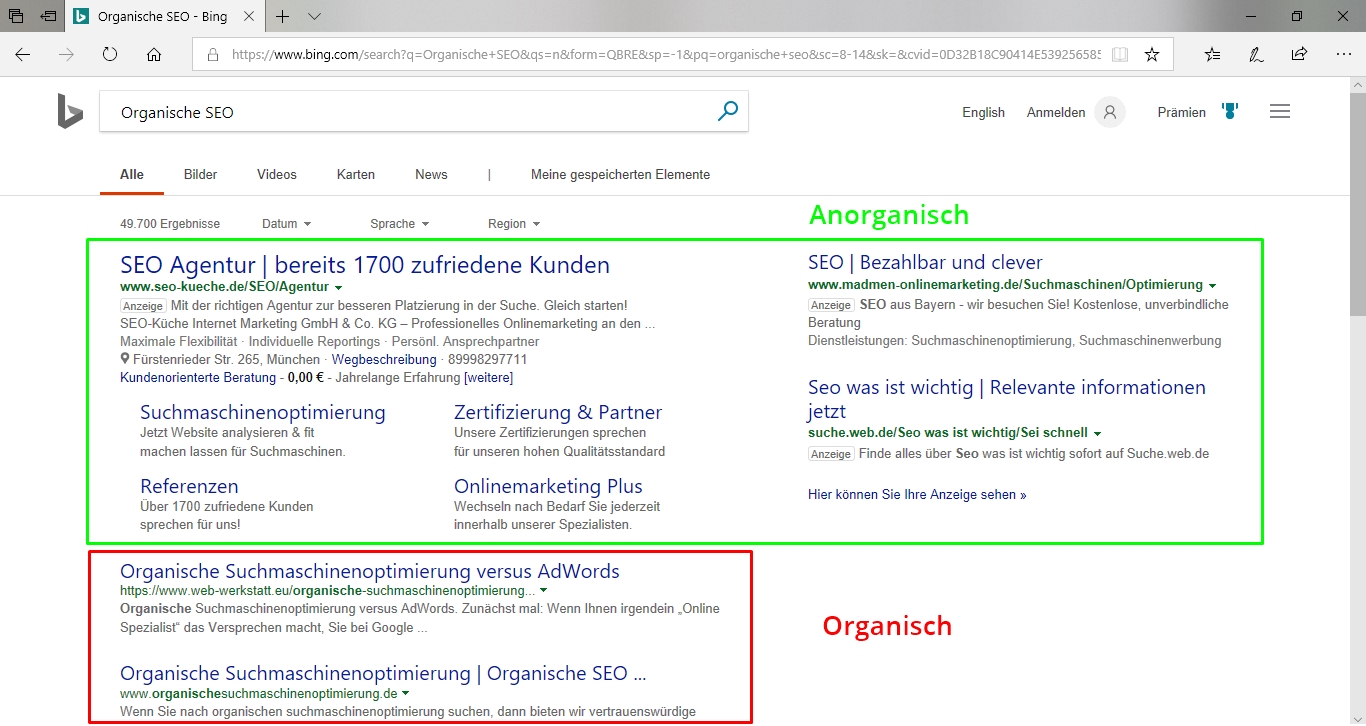The height and width of the screenshot is (726, 1366).
Task: Open Onlinemarketing Plus sitelink
Action: [x=548, y=486]
